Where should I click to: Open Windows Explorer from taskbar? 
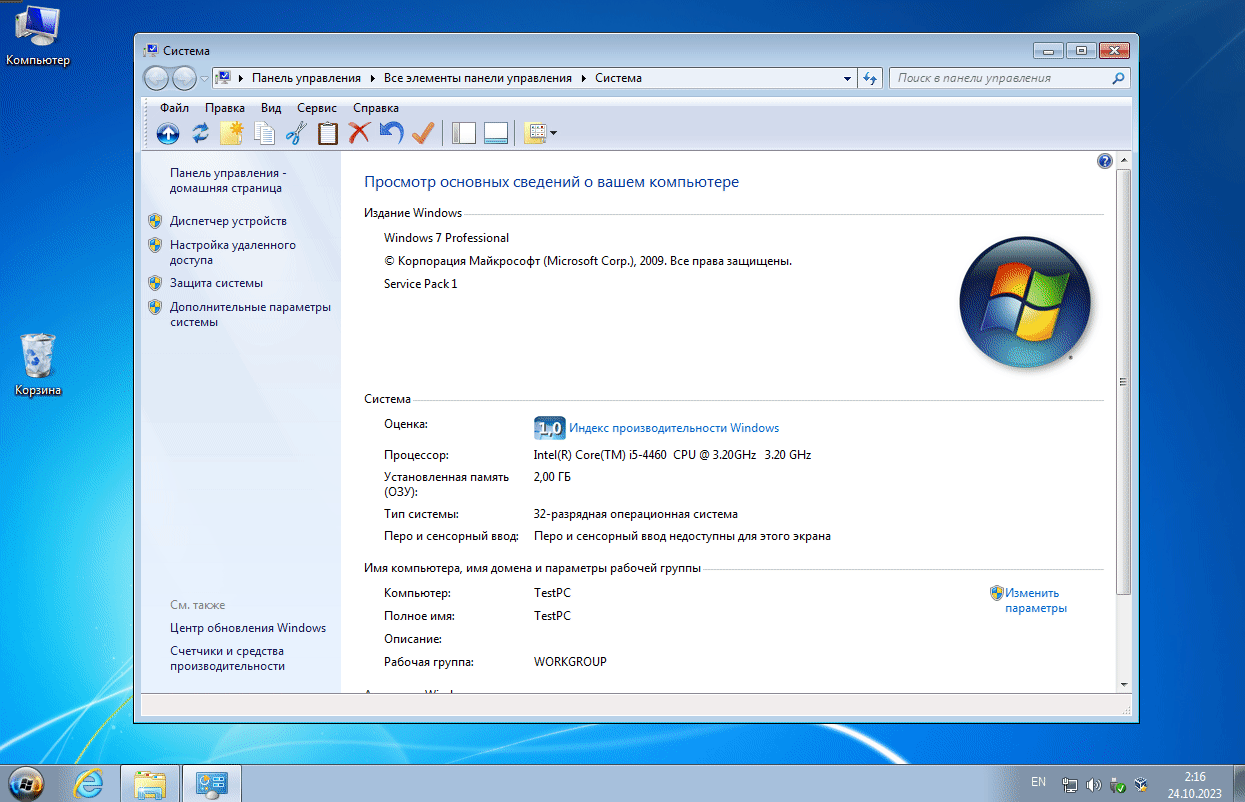150,783
